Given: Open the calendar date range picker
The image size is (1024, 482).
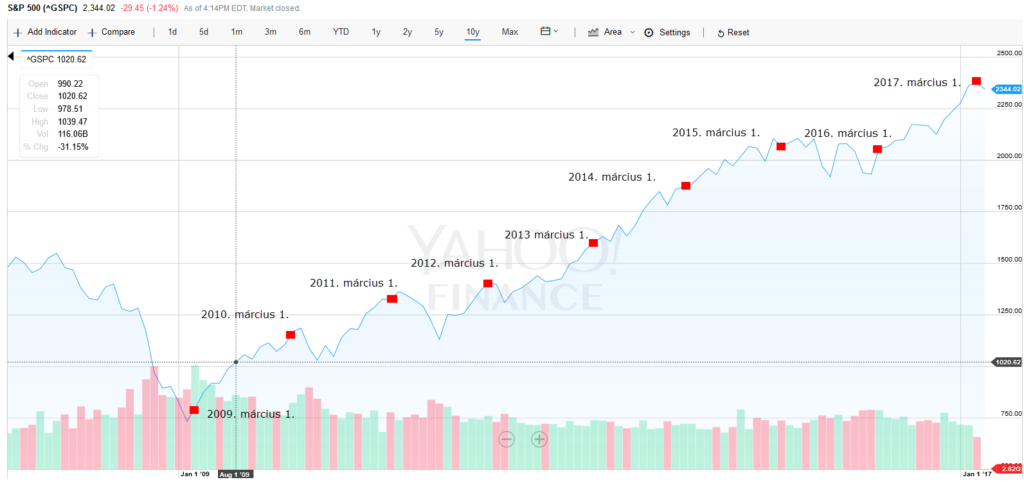Looking at the screenshot, I should [x=545, y=31].
